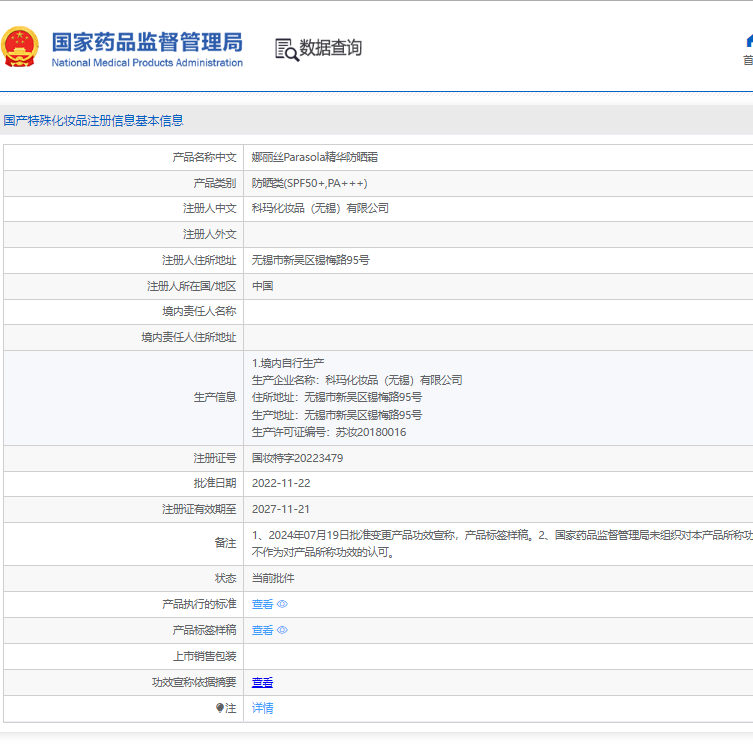The image size is (753, 753).
Task: Click the 数据查询 heading text
Action: click(330, 48)
